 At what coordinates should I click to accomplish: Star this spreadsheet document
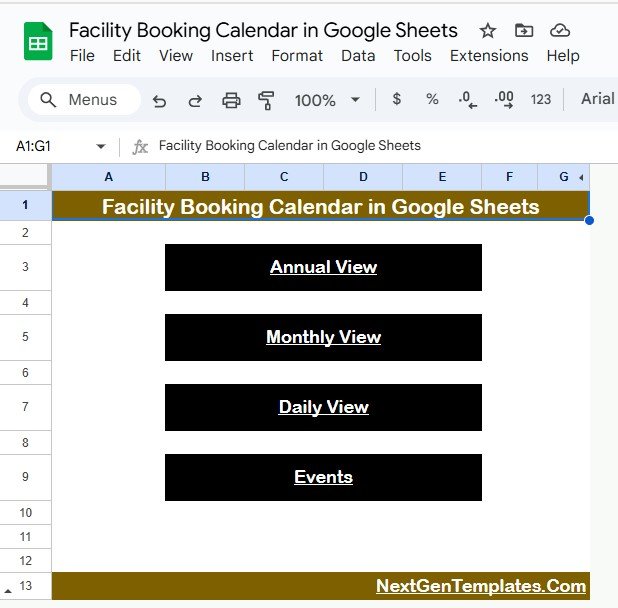click(x=487, y=30)
